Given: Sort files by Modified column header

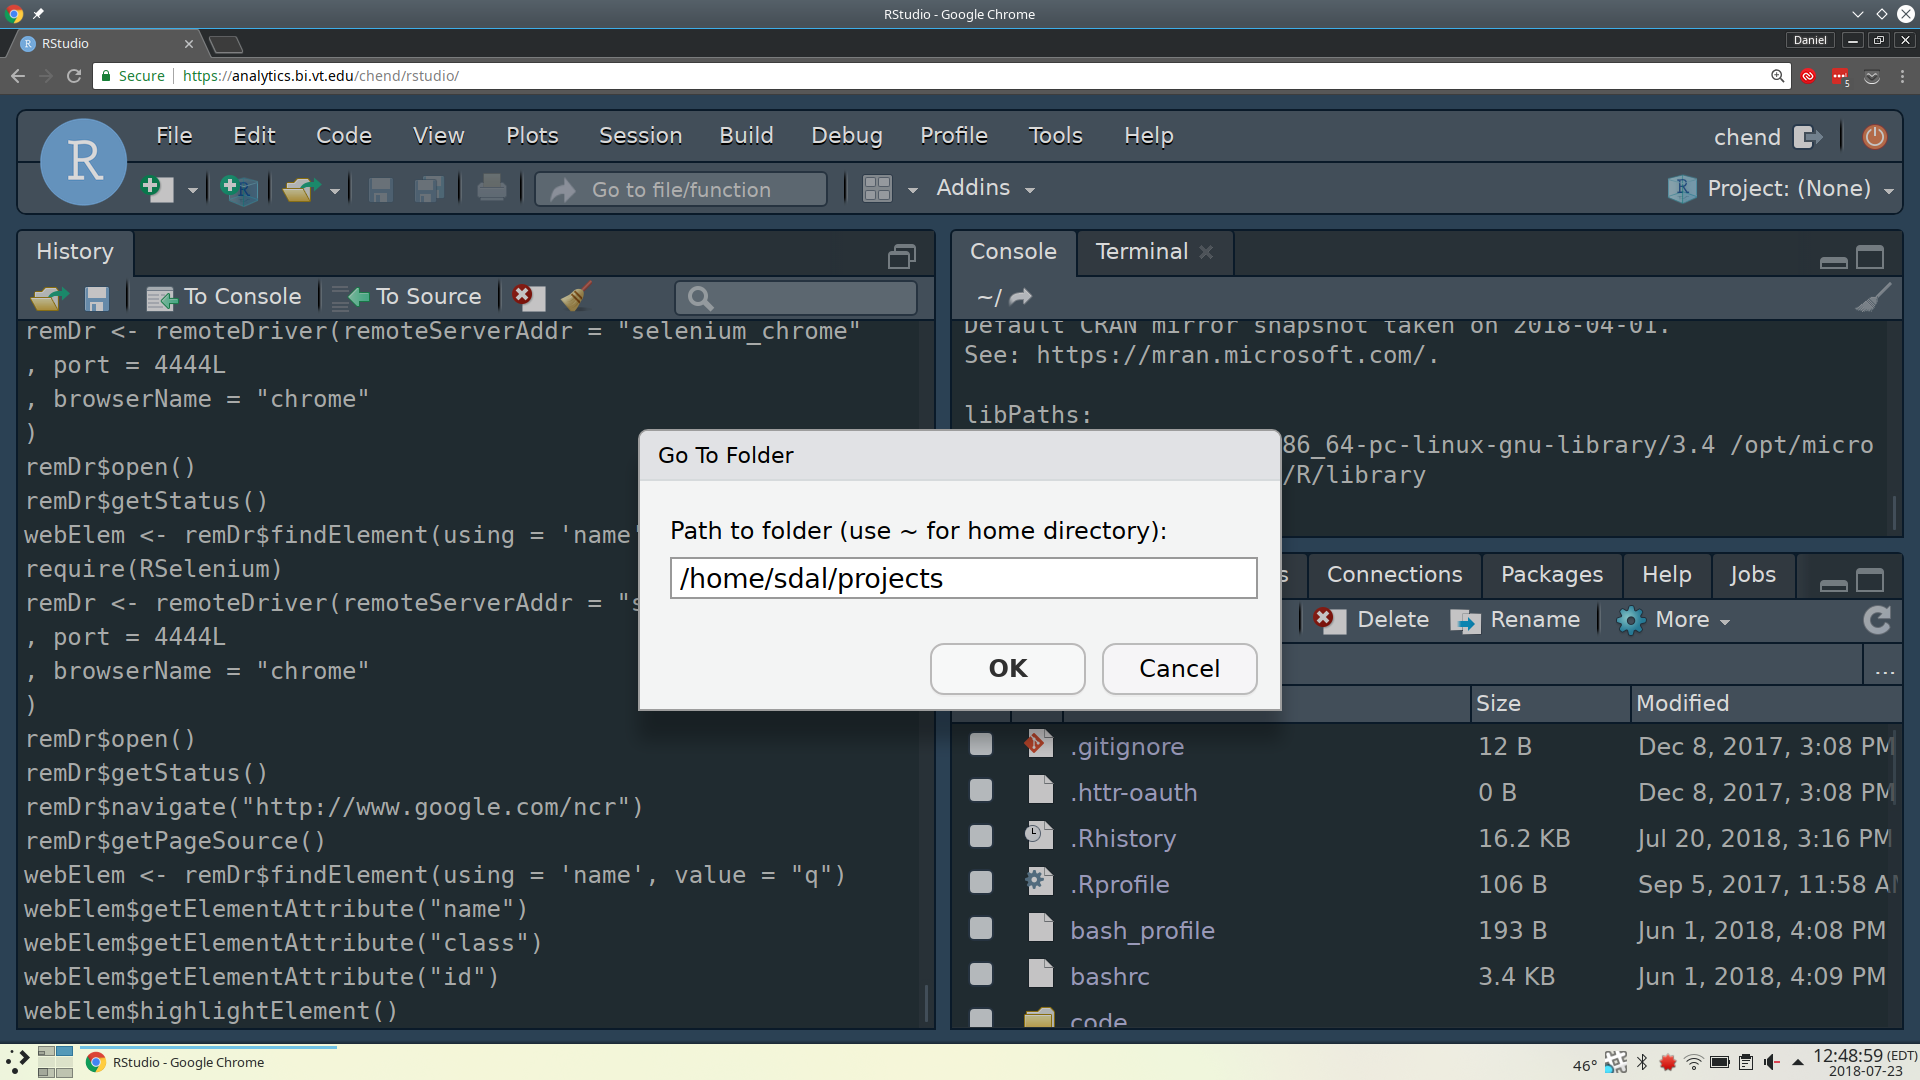Looking at the screenshot, I should 1765,703.
